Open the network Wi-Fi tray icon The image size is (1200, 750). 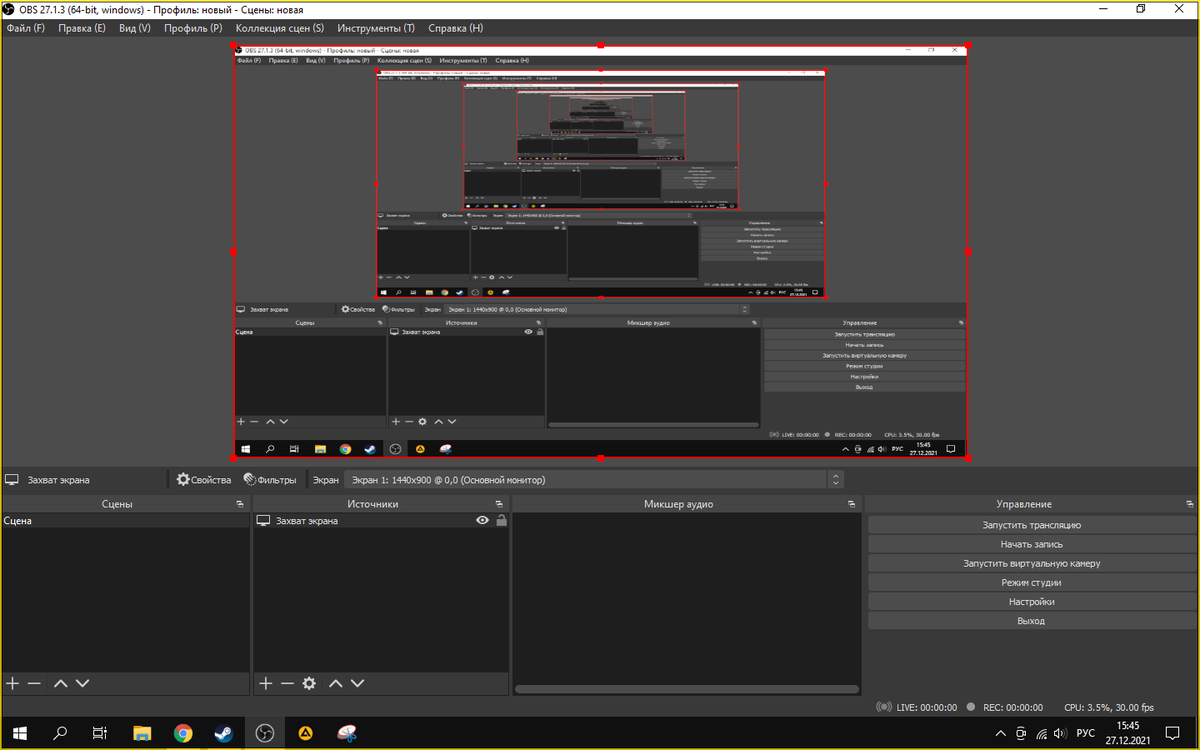tap(1040, 733)
